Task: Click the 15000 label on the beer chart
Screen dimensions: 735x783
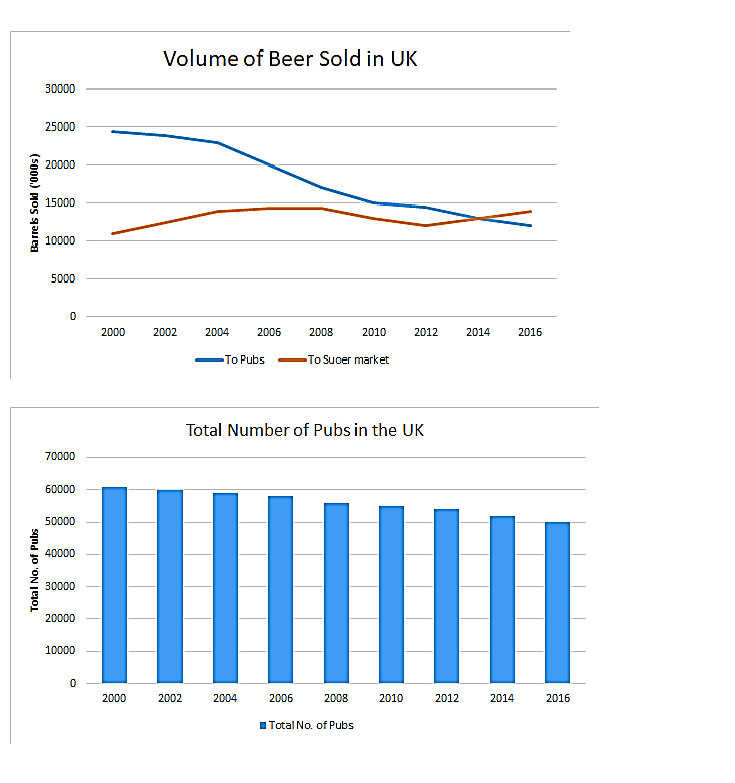Action: [x=60, y=203]
